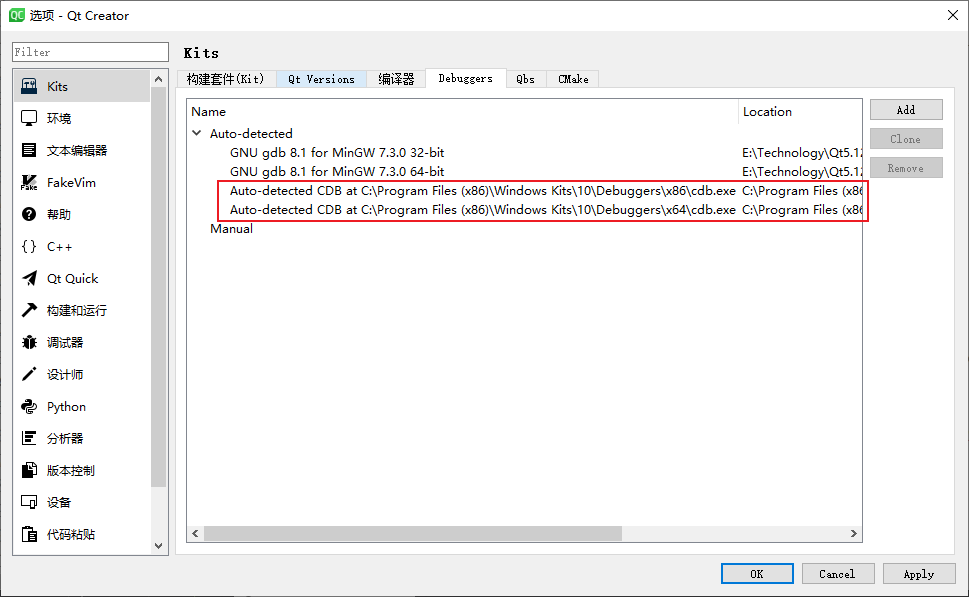969x597 pixels.
Task: Click the Apply button
Action: point(918,574)
